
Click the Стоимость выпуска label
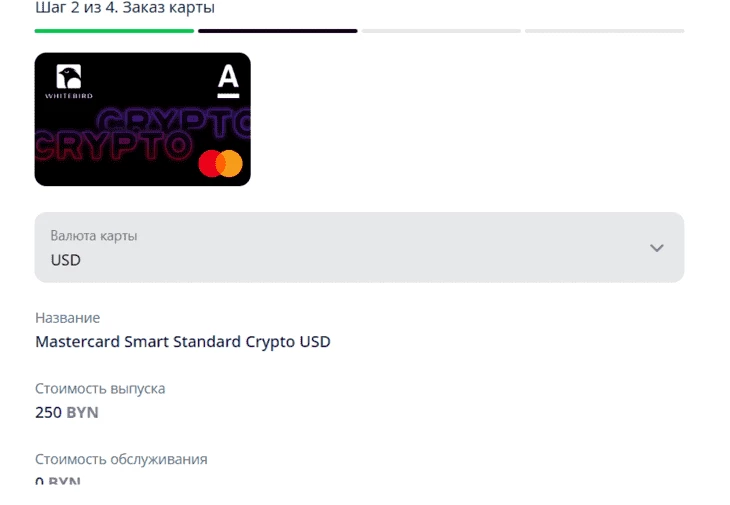[100, 388]
